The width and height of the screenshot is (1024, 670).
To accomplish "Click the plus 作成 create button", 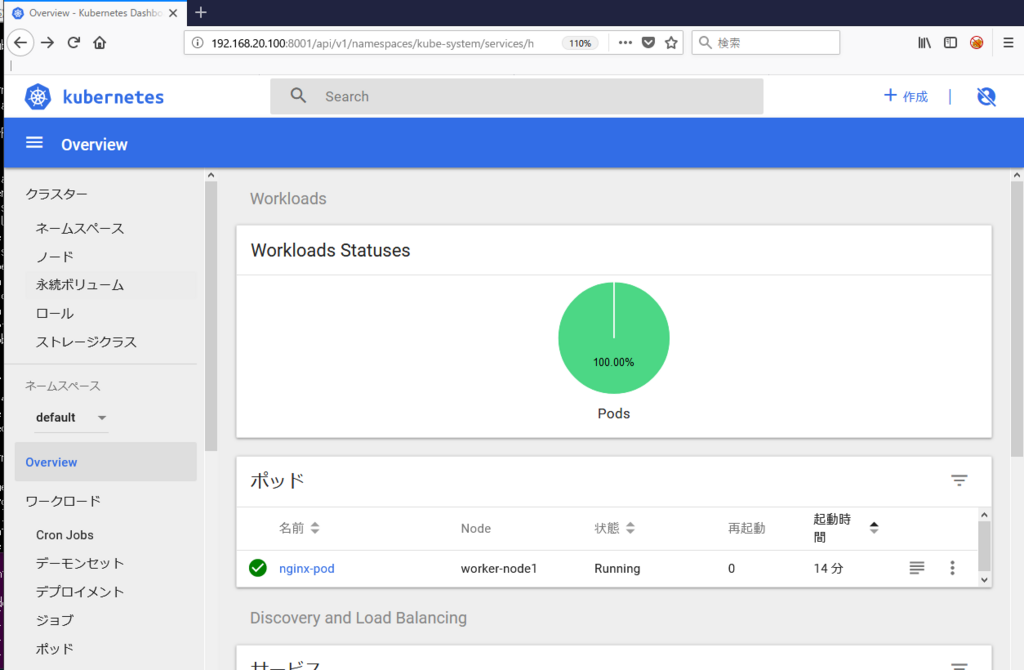I will coord(905,96).
